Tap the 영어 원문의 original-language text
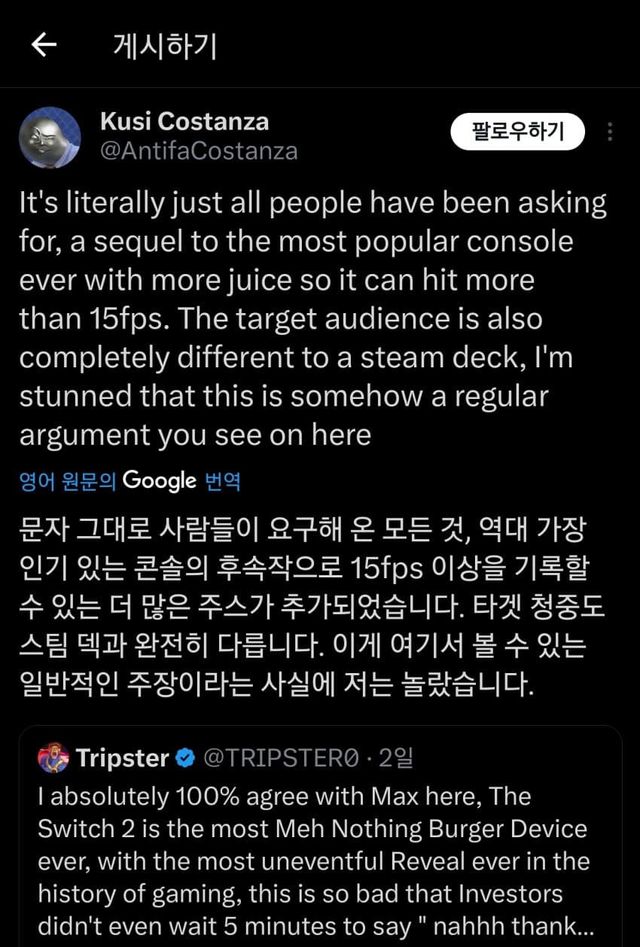The height and width of the screenshot is (947, 640). point(69,481)
